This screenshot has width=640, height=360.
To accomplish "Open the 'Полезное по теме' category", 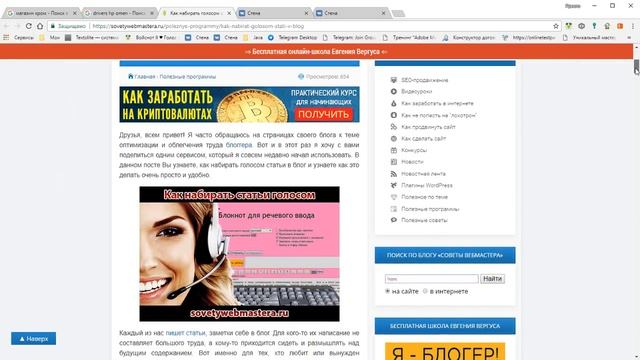I will (424, 197).
